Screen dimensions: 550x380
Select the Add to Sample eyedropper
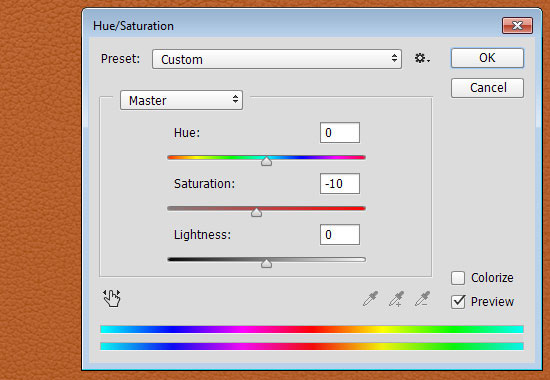click(x=397, y=299)
